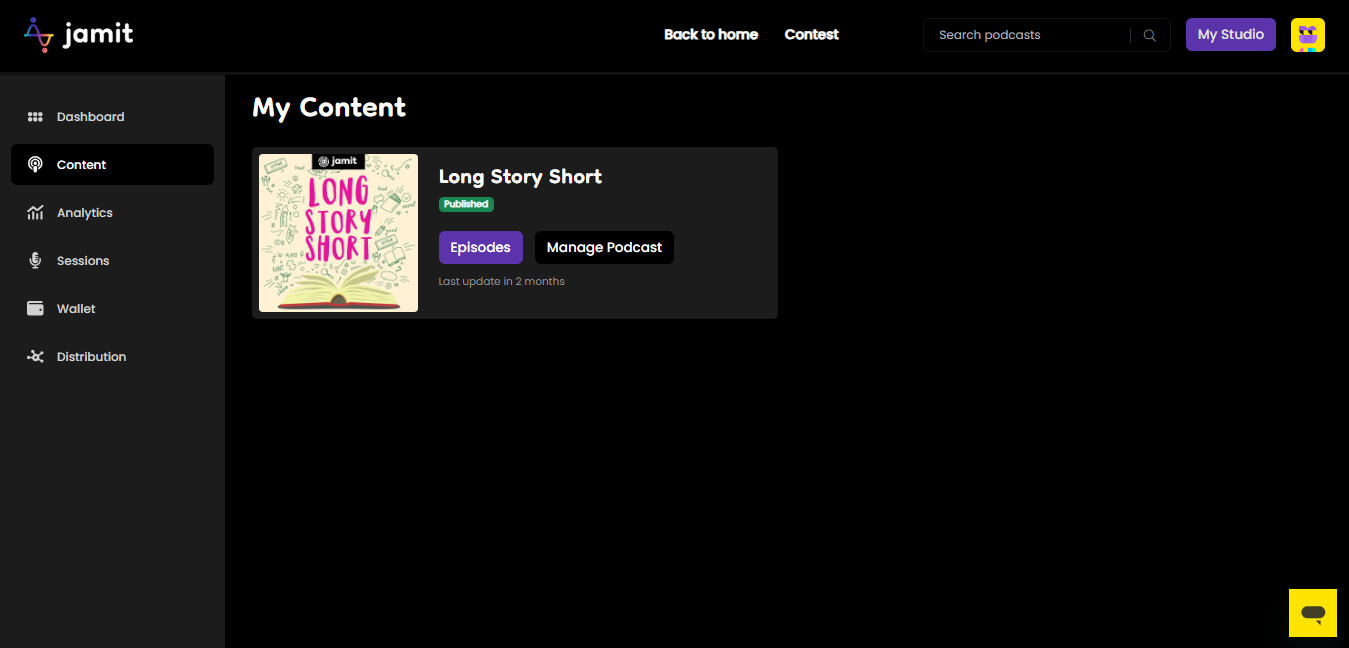Click the Long Story Short title

point(520,177)
